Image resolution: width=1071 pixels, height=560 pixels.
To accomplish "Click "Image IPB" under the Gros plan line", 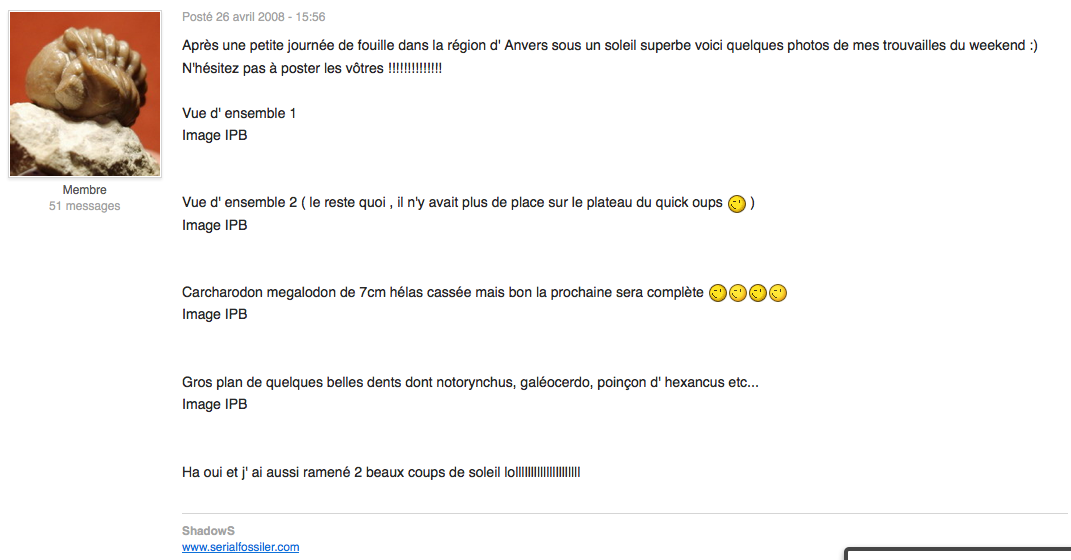I will [214, 404].
